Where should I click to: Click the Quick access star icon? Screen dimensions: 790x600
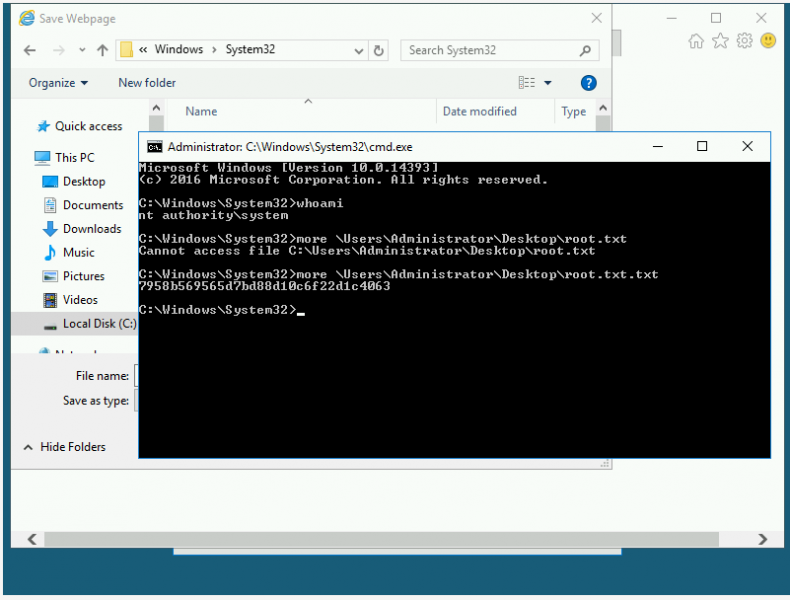(43, 126)
